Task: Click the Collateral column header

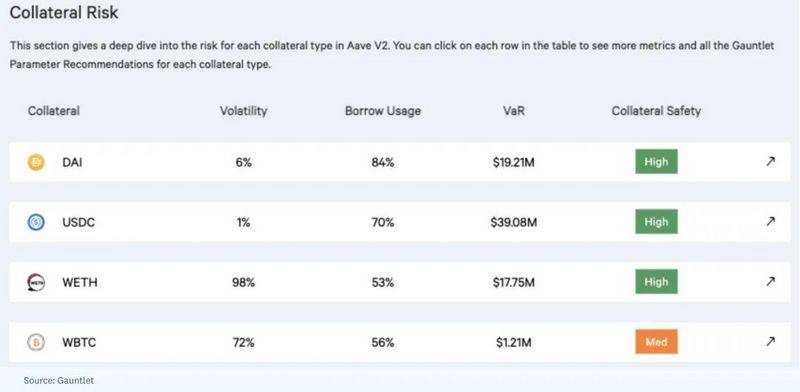Action: point(54,111)
